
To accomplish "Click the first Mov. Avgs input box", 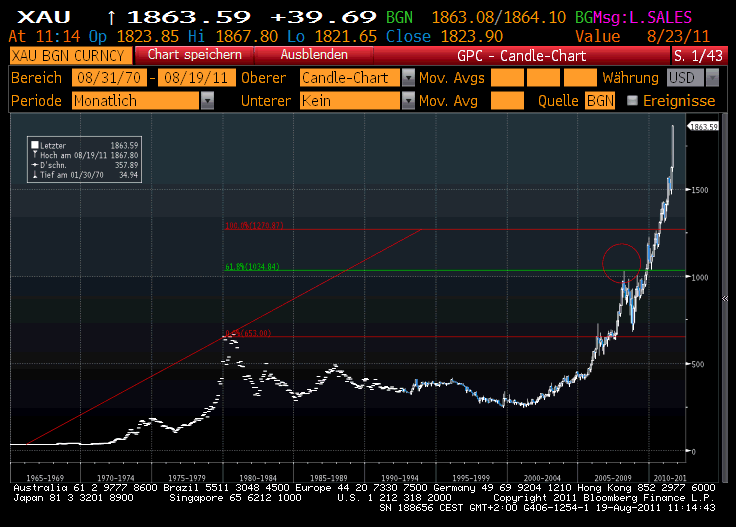I will tap(507, 77).
